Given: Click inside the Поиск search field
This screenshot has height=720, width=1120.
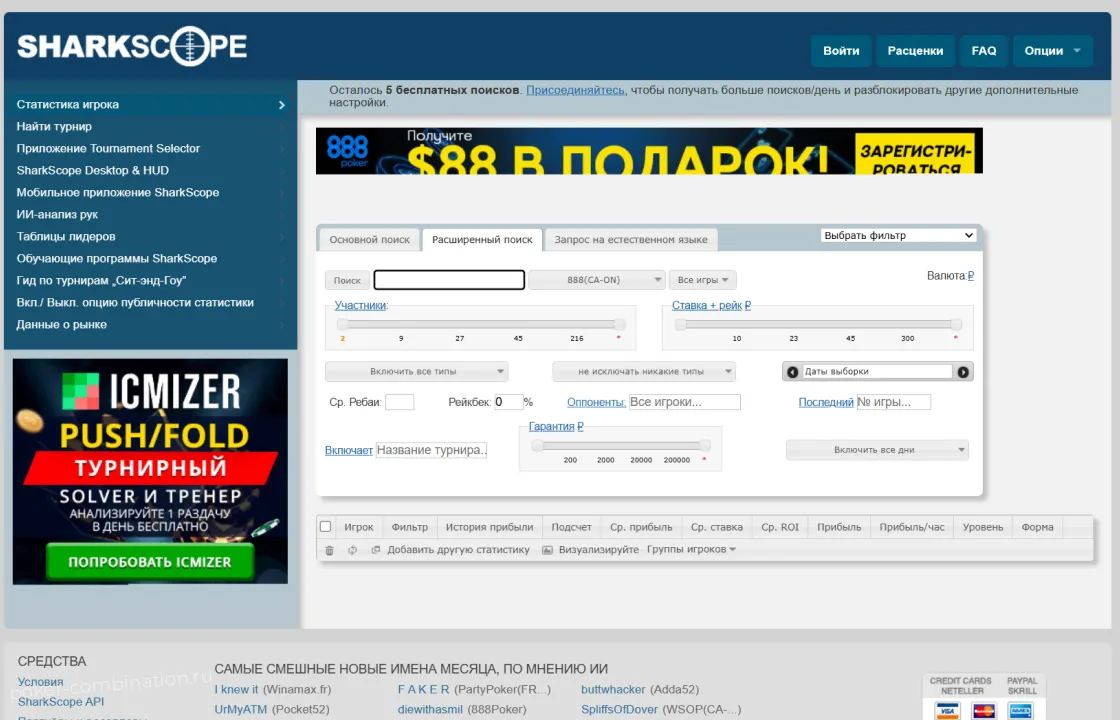Looking at the screenshot, I should coord(448,279).
